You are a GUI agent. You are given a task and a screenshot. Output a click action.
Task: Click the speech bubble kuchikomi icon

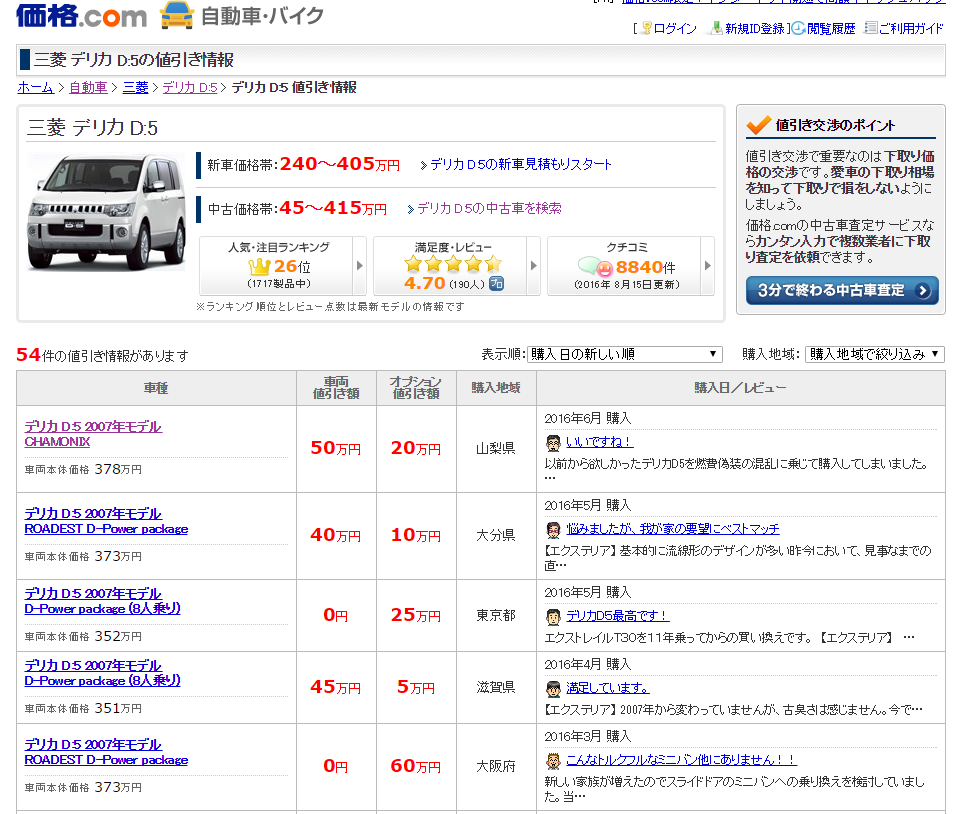[595, 266]
